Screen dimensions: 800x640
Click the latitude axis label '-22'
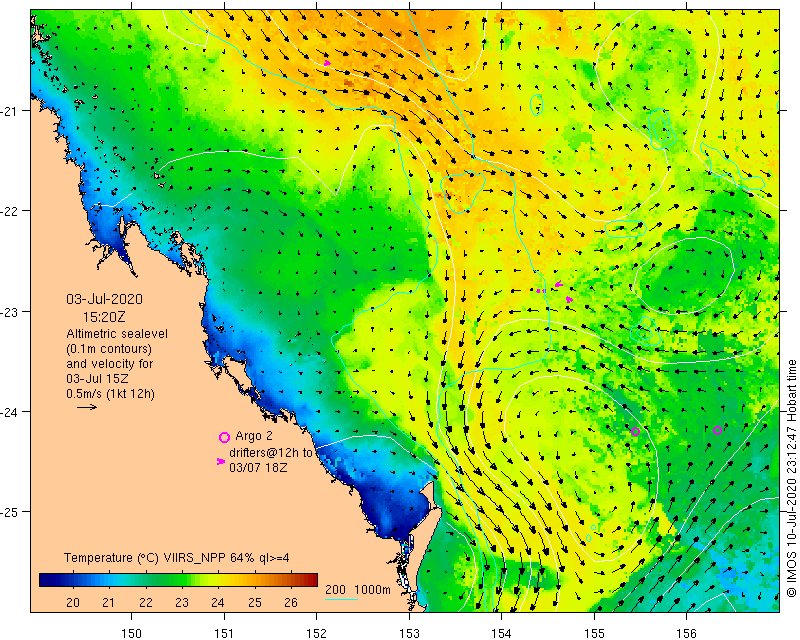click(x=8, y=210)
